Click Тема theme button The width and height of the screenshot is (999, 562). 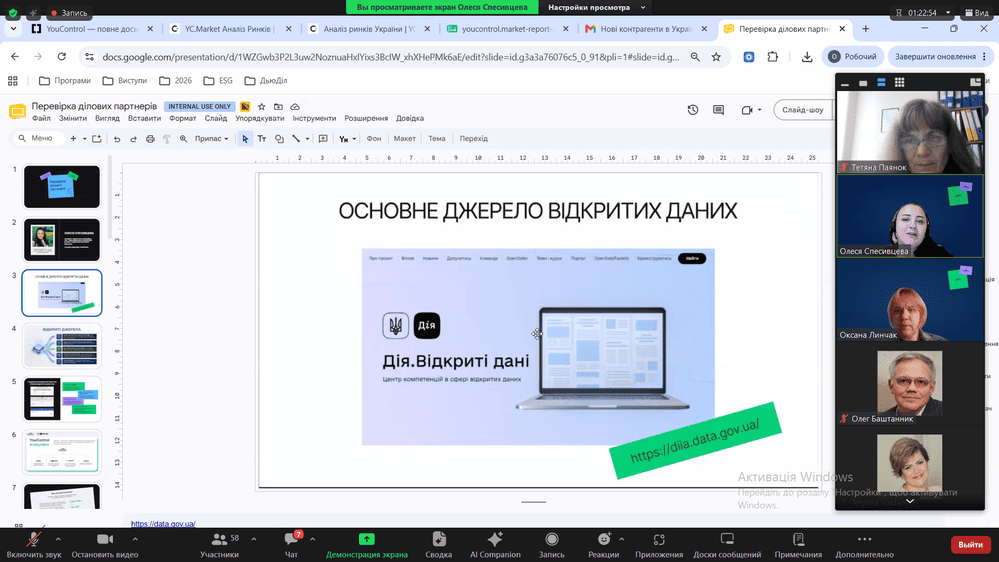pos(437,138)
